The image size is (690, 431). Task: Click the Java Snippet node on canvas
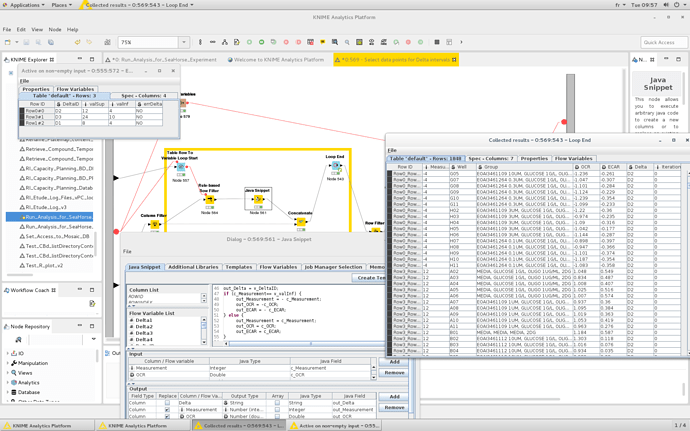(x=258, y=199)
